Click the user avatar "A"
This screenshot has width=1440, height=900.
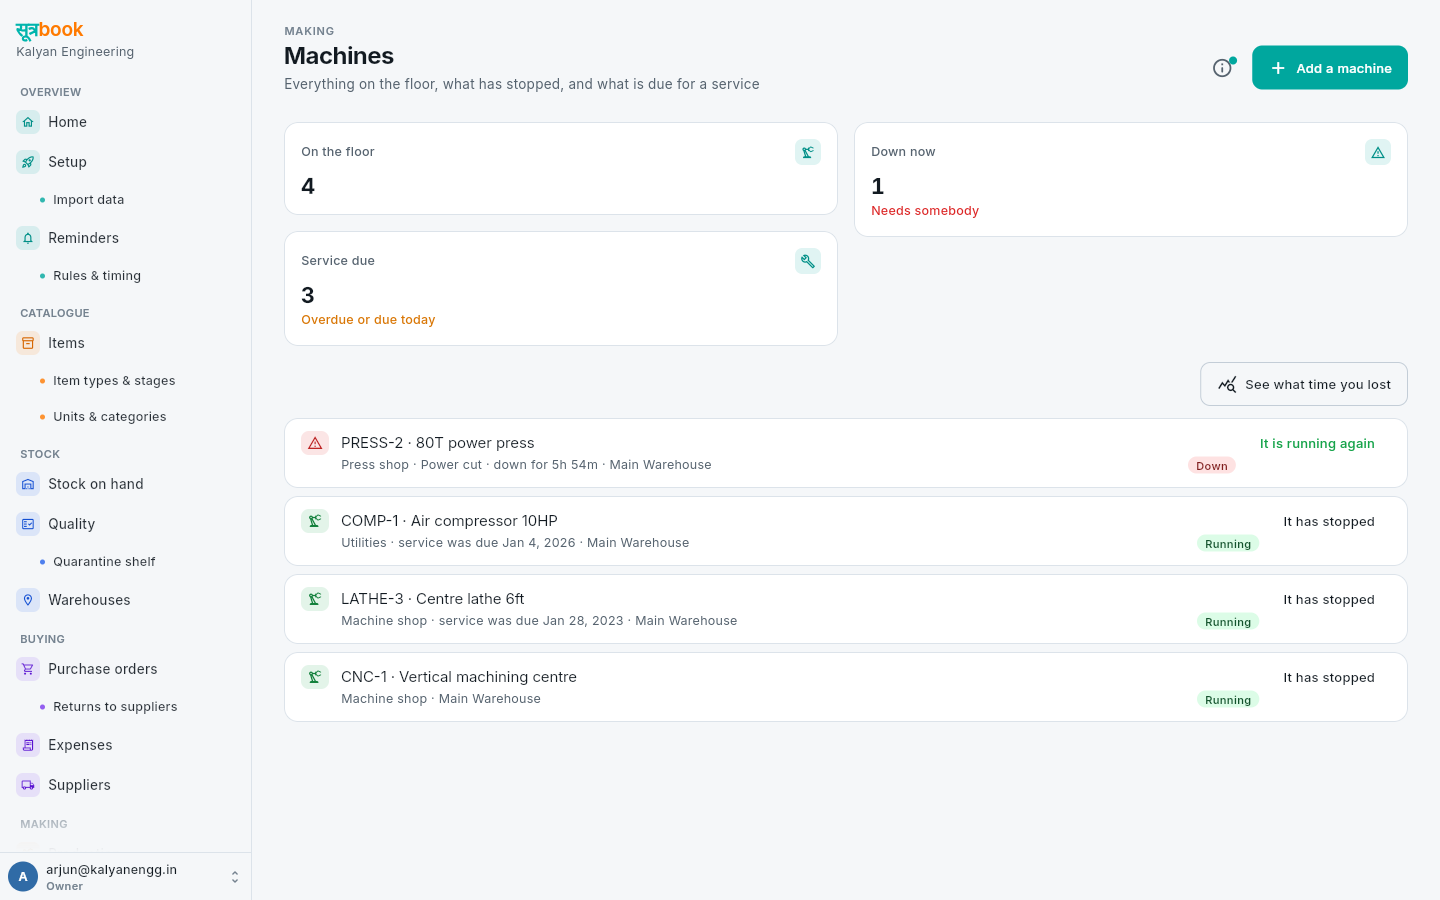tap(23, 877)
